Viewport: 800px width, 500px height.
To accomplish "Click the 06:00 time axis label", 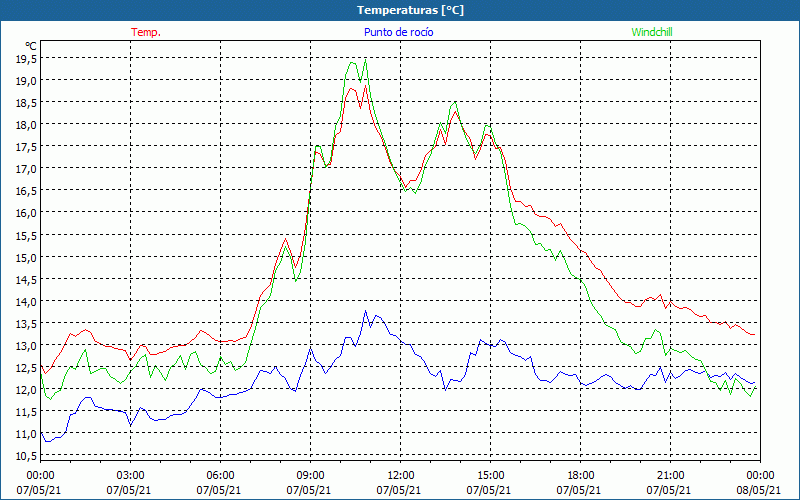I will tap(220, 476).
